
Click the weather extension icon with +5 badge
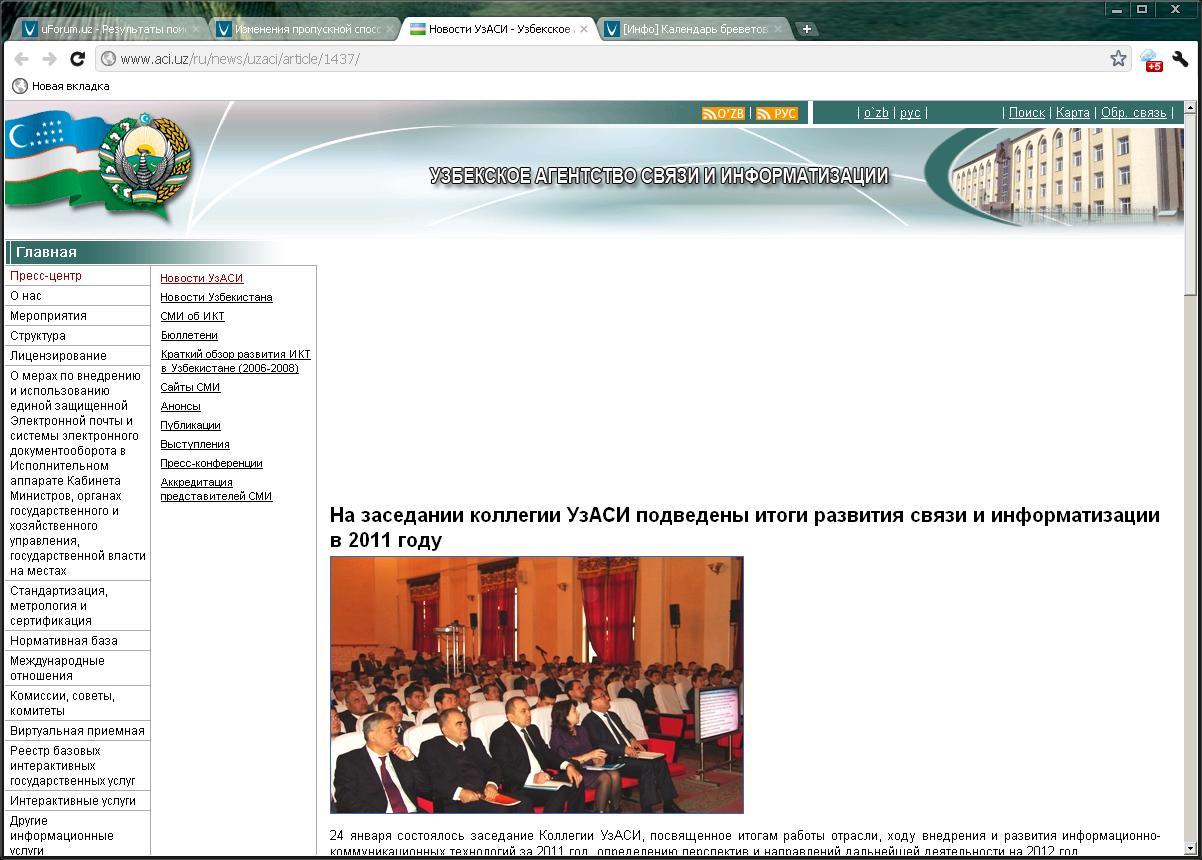pyautogui.click(x=1150, y=60)
